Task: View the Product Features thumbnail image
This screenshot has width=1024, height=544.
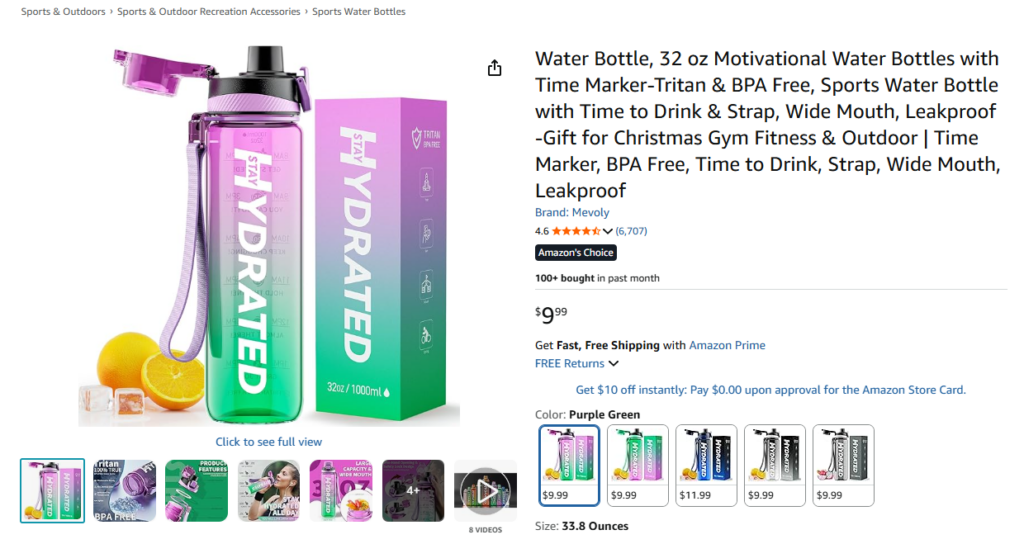Action: (x=197, y=490)
